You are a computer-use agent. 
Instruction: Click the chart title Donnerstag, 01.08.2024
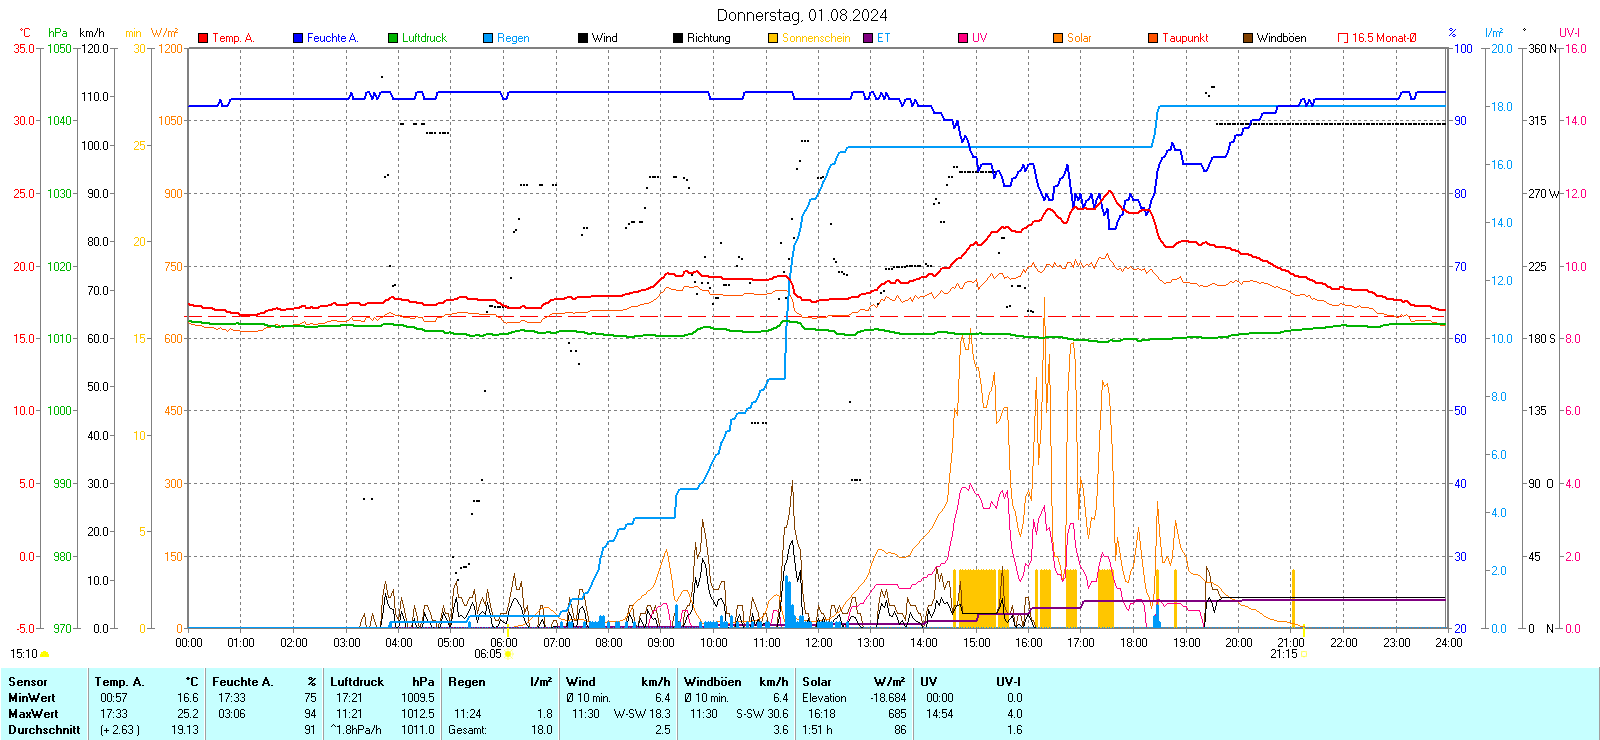[x=801, y=15]
